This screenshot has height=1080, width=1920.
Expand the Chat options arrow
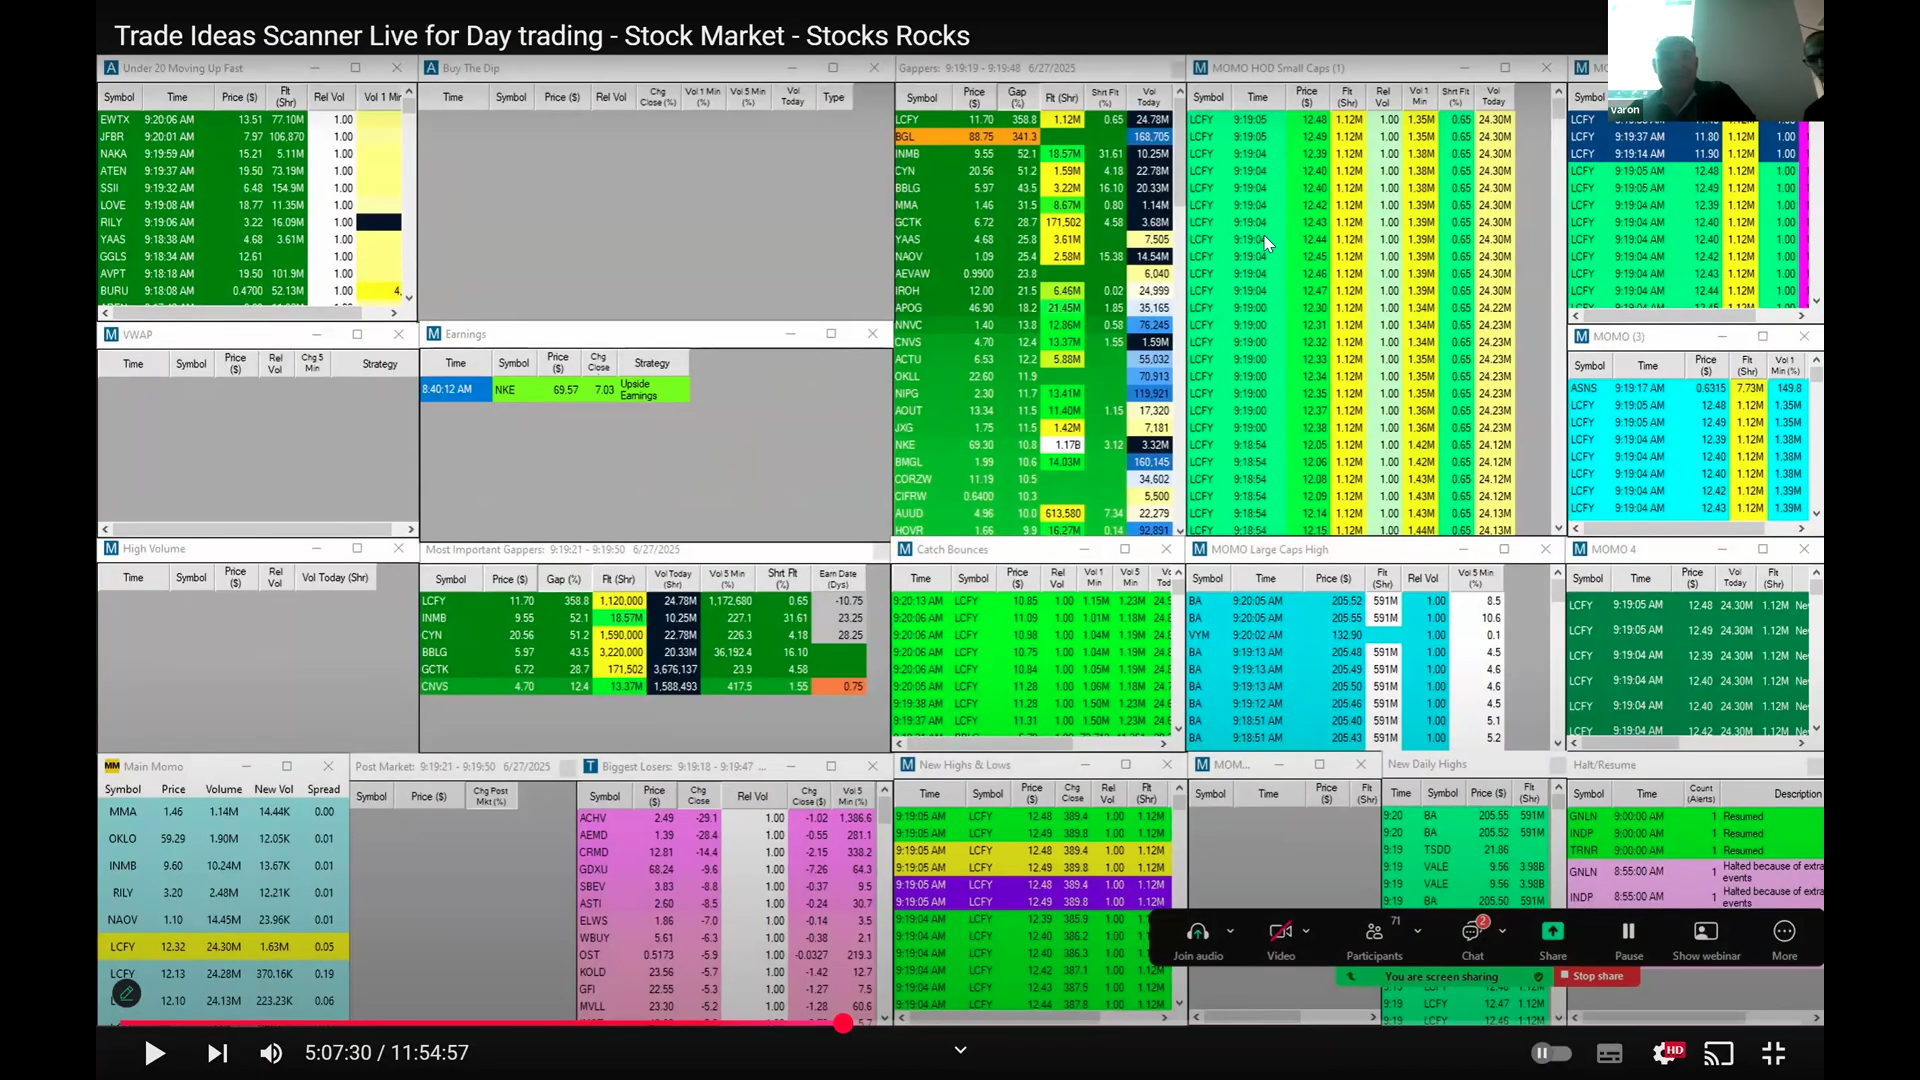(x=1502, y=931)
